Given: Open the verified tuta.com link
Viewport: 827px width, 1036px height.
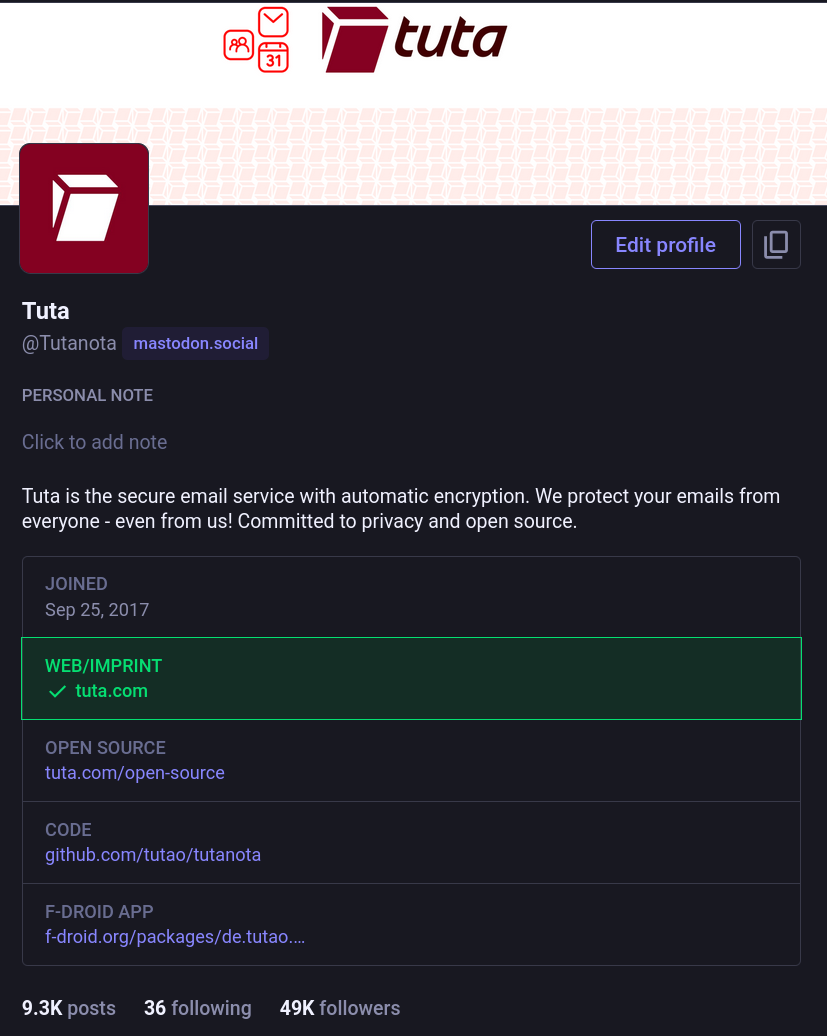Looking at the screenshot, I should tap(111, 691).
